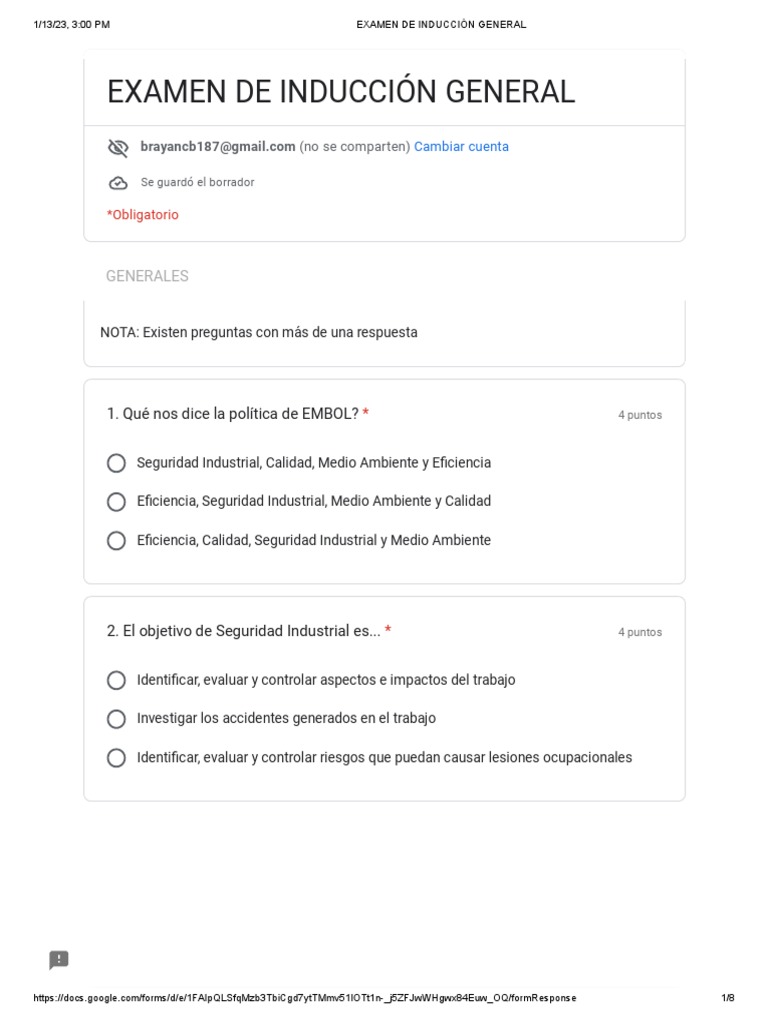
Task: Click the form URL in the footer
Action: 304,998
